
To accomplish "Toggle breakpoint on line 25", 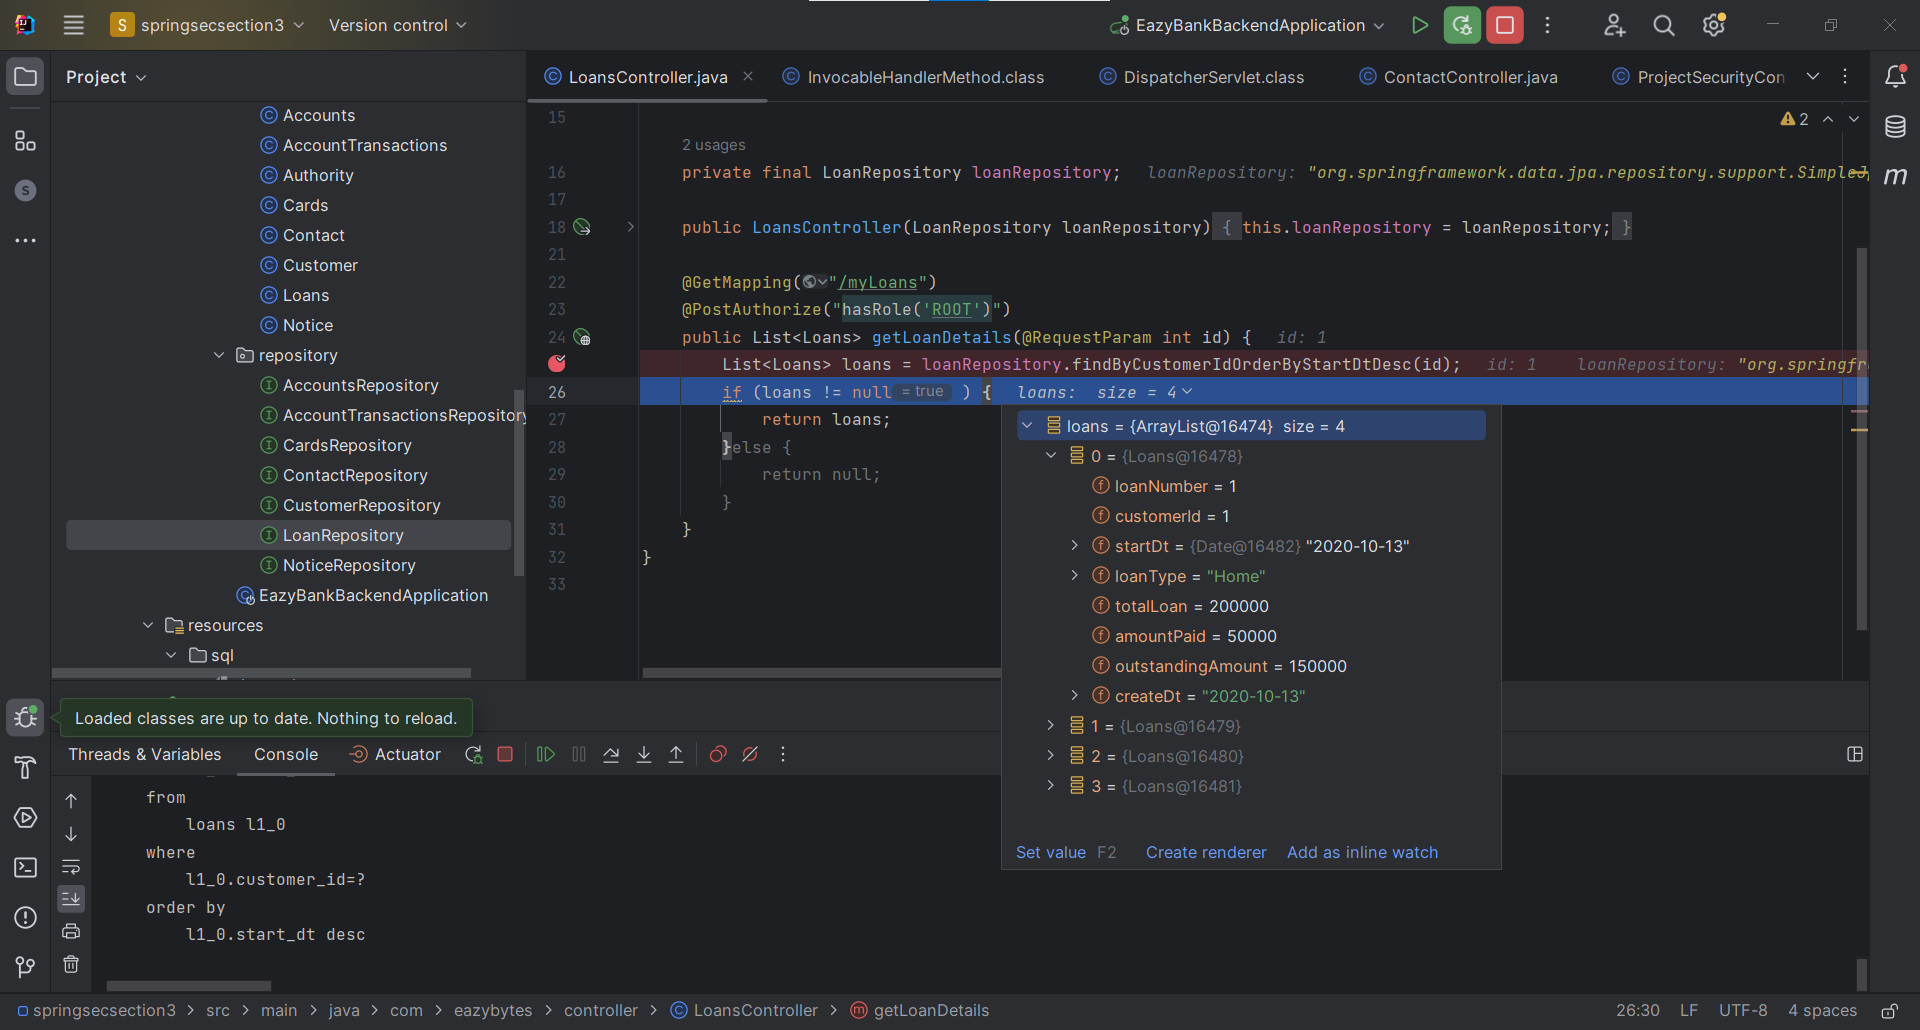I will pyautogui.click(x=557, y=364).
